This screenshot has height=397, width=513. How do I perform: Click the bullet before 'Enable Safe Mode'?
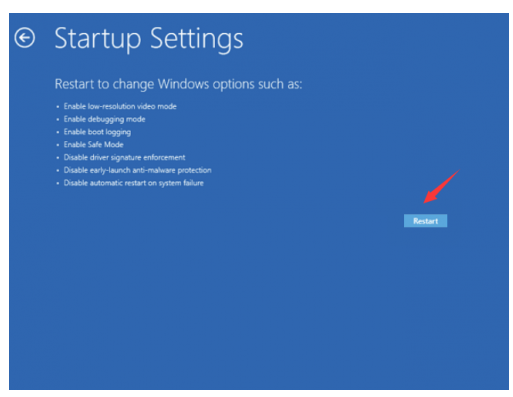click(x=58, y=145)
